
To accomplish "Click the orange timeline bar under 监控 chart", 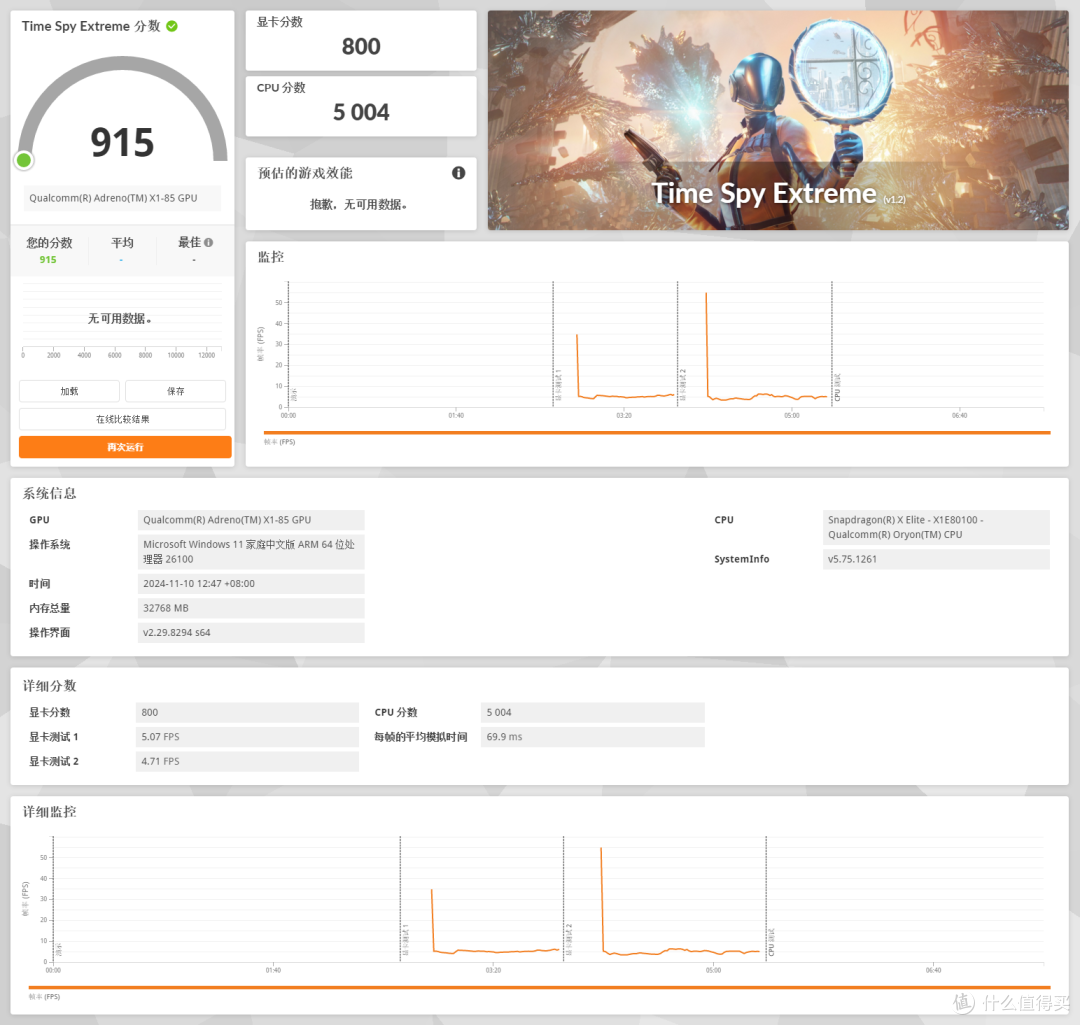I will (x=657, y=433).
